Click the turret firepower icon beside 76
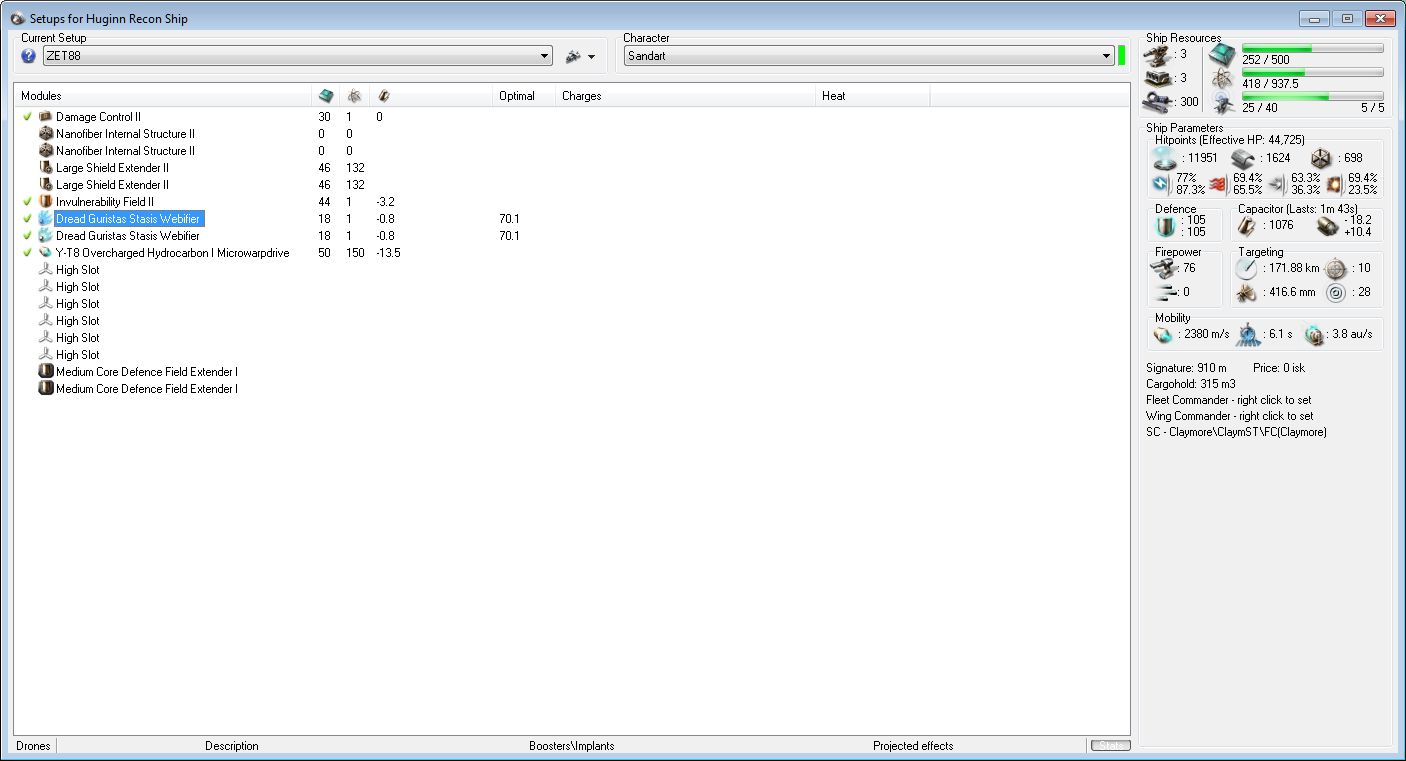The height and width of the screenshot is (761, 1406). (x=1164, y=268)
